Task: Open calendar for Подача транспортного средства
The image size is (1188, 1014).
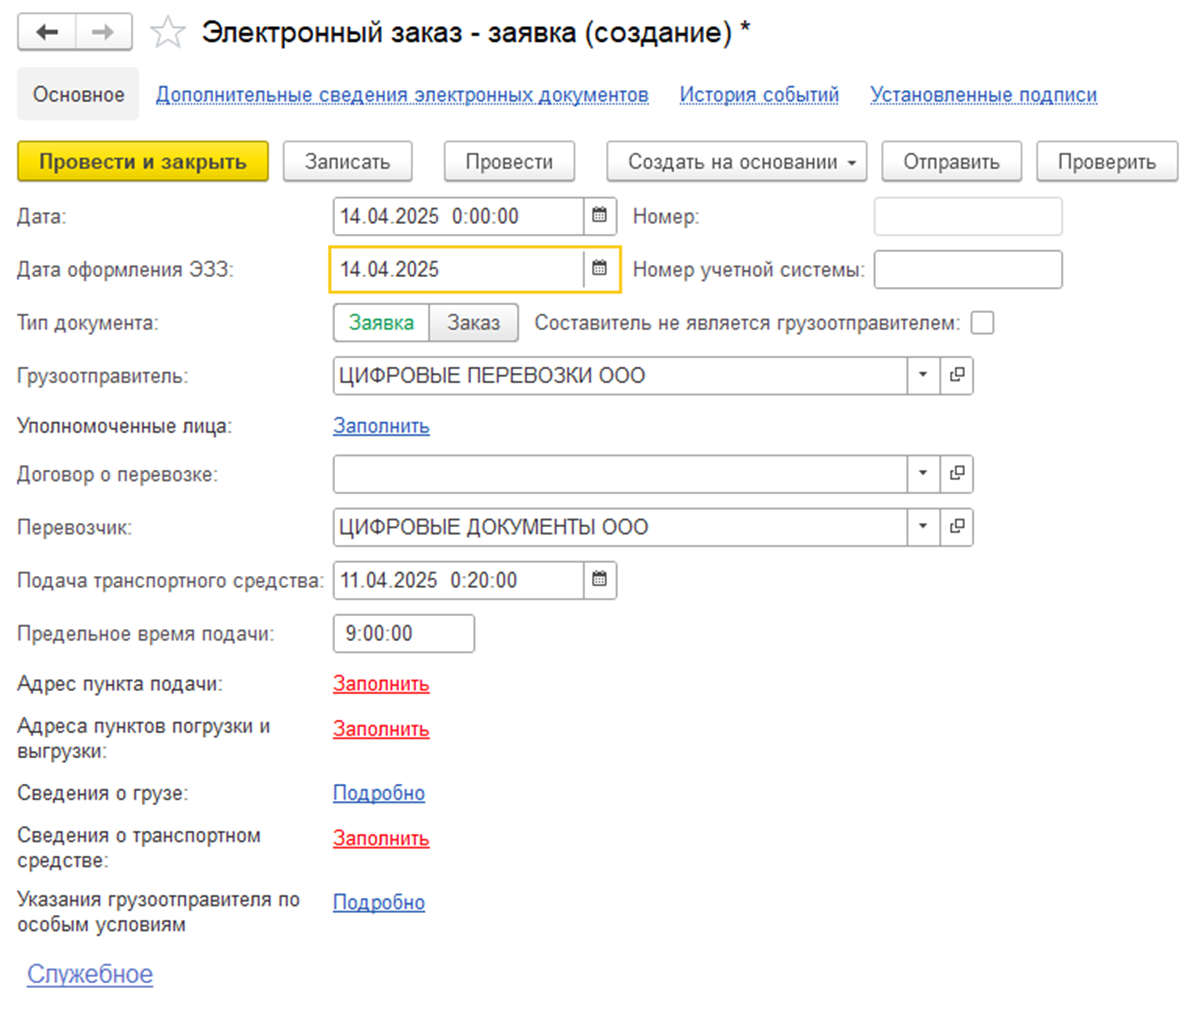Action: [x=599, y=580]
